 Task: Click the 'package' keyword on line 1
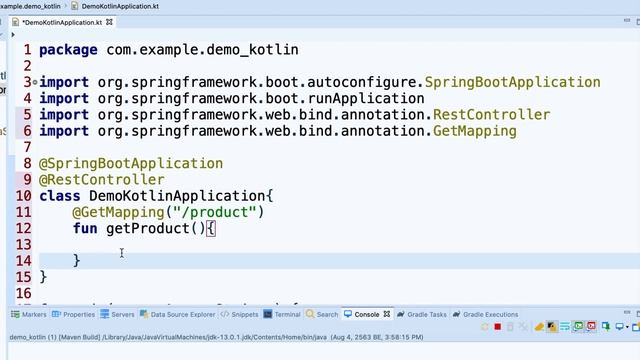(68, 50)
